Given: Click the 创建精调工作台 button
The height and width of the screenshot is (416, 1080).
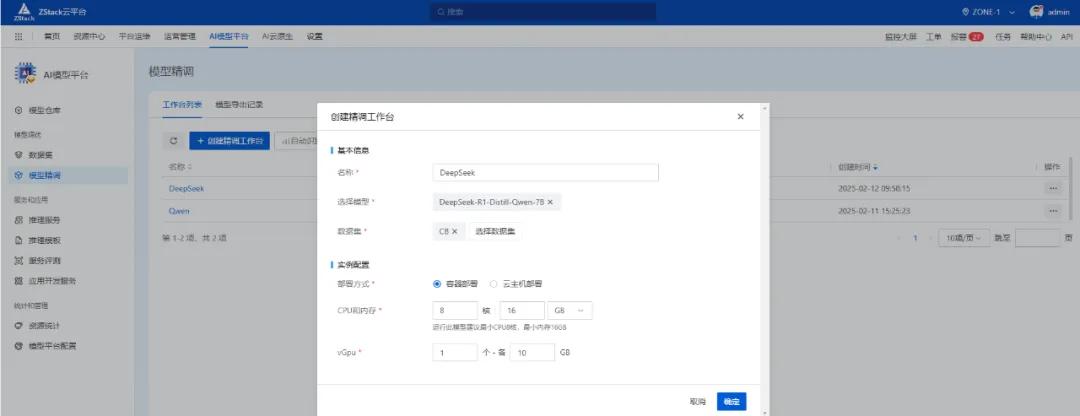Looking at the screenshot, I should pos(229,141).
